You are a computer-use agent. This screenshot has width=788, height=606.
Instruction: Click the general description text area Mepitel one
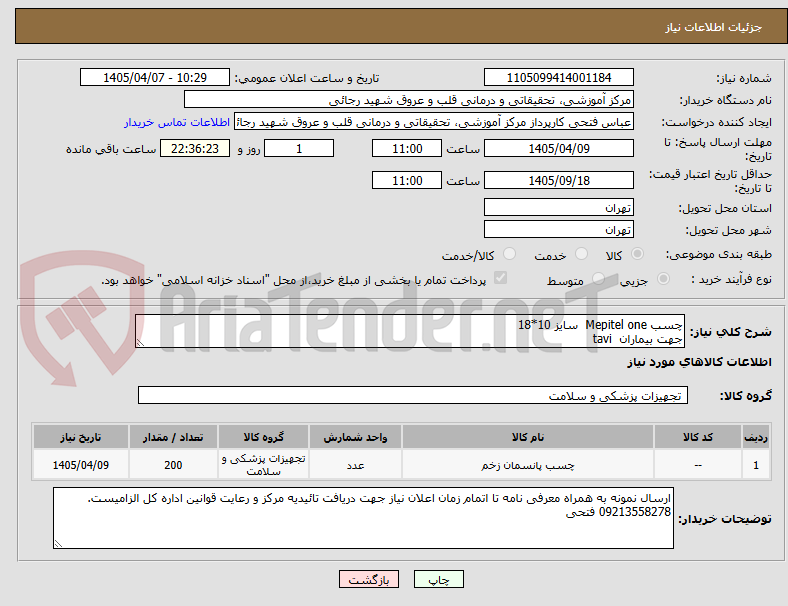pyautogui.click(x=410, y=331)
